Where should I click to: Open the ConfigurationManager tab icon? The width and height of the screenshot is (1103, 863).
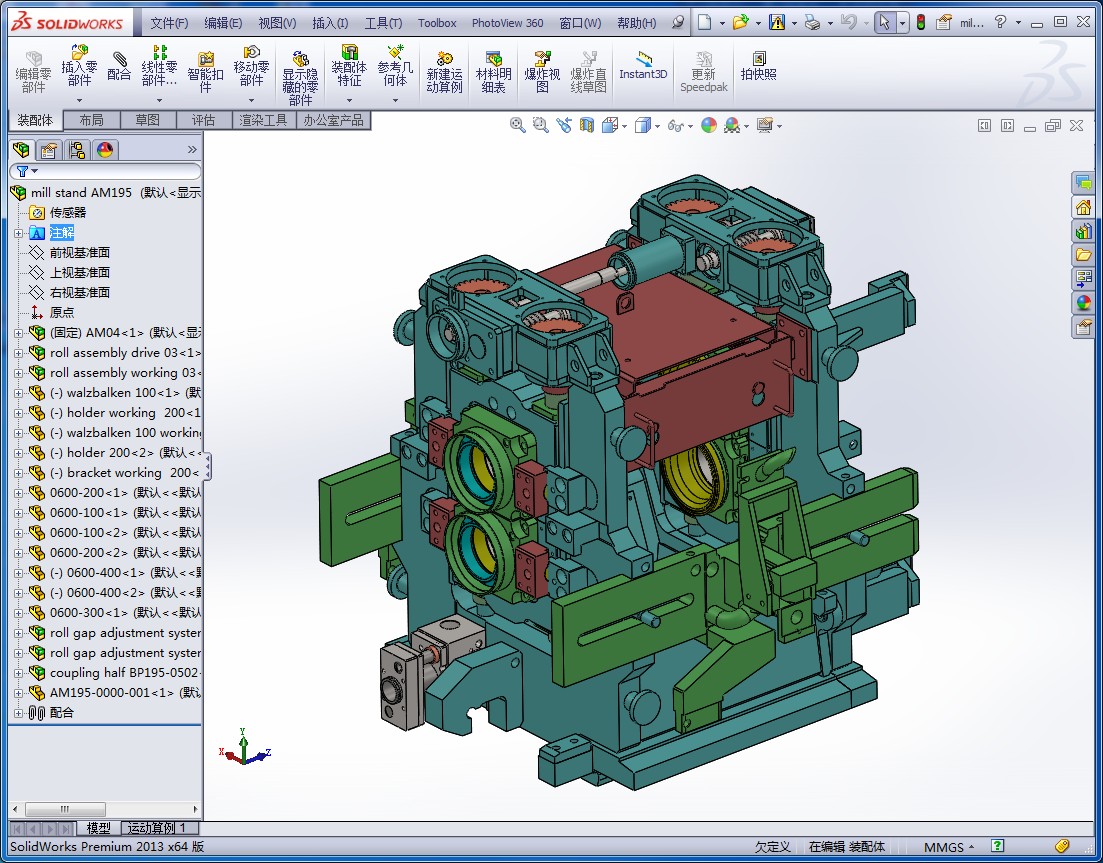(77, 150)
